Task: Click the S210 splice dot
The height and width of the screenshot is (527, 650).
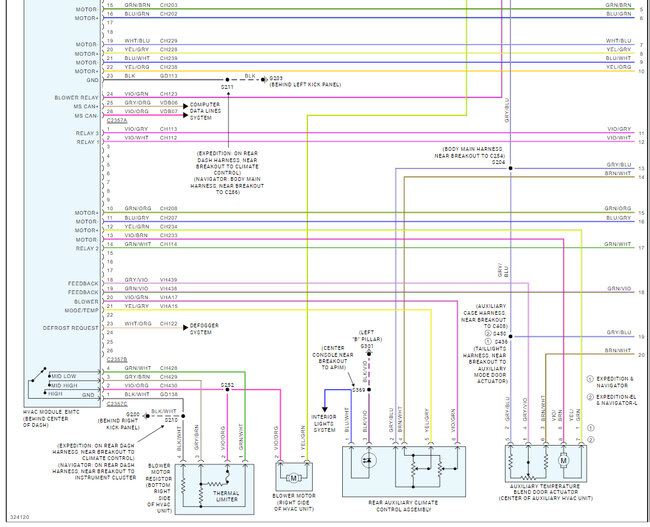Action: 183,416
